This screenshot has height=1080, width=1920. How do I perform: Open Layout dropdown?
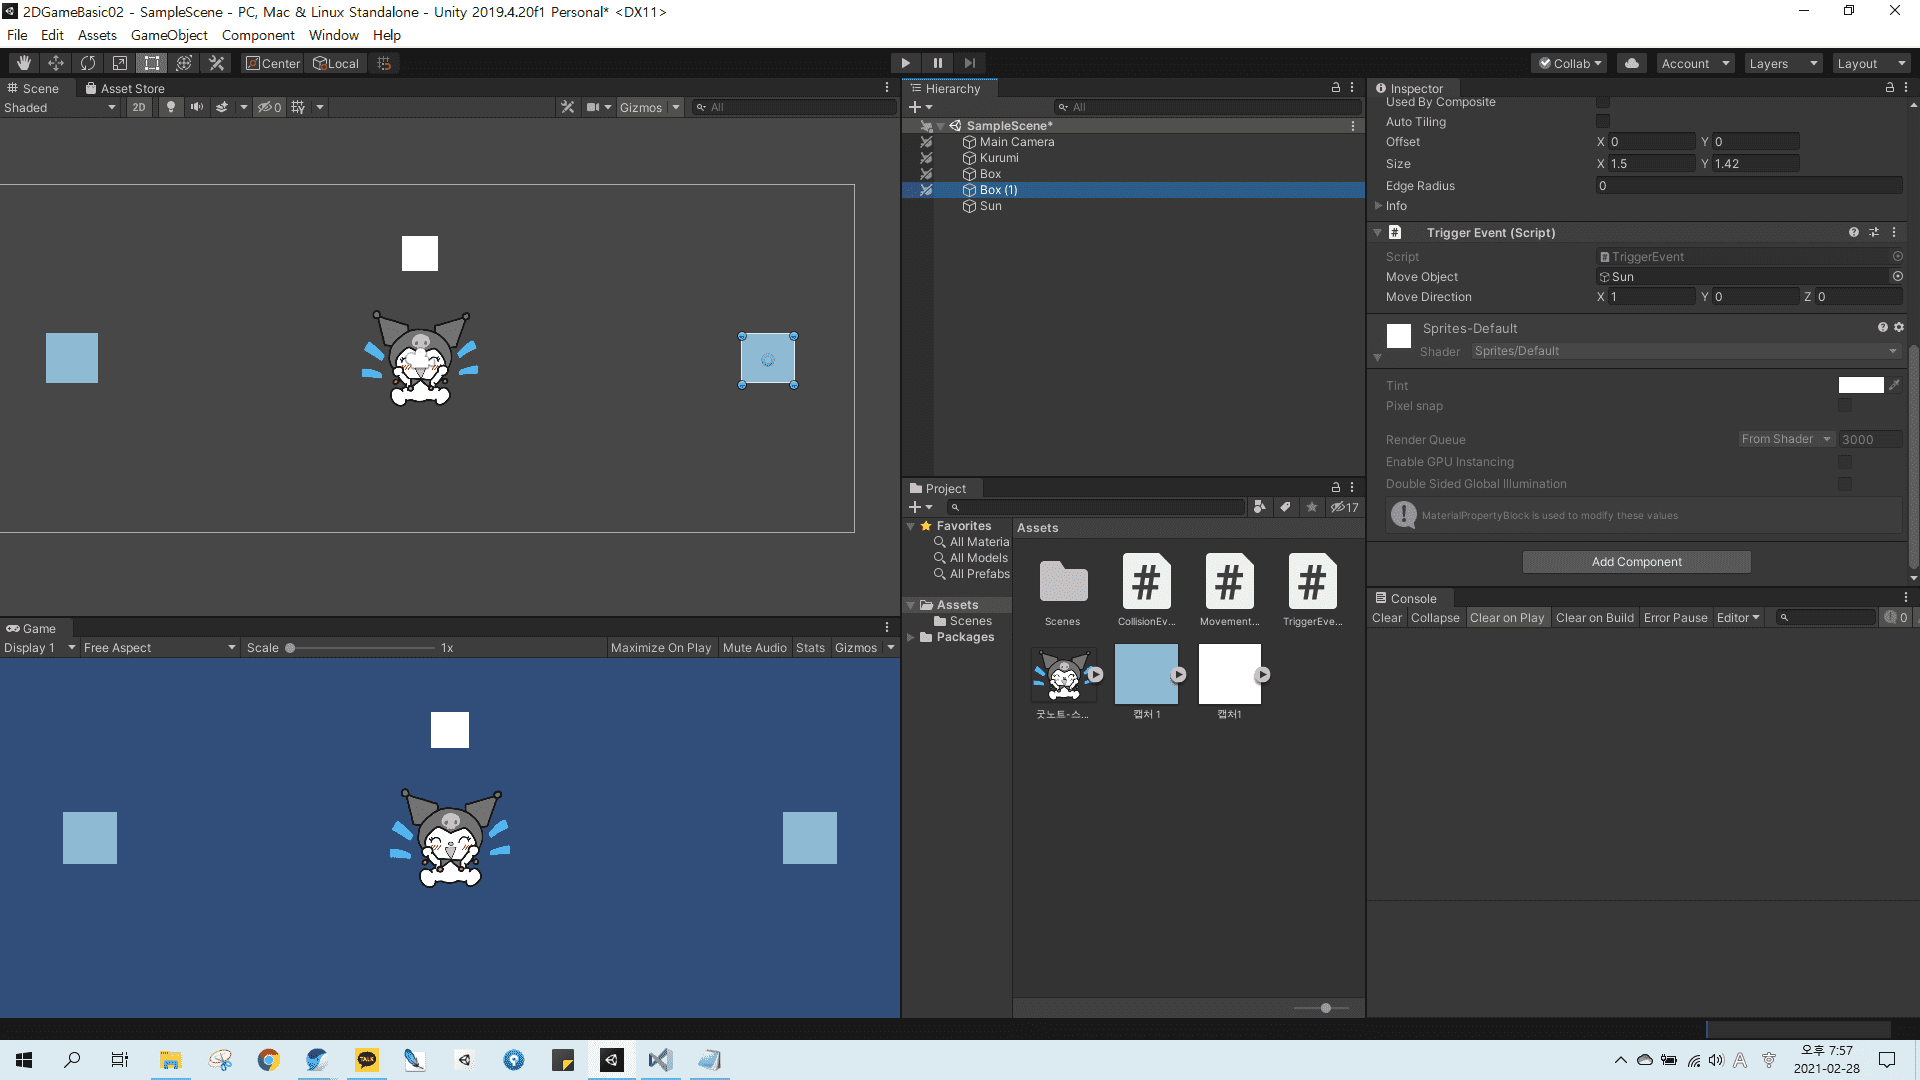[x=1871, y=63]
